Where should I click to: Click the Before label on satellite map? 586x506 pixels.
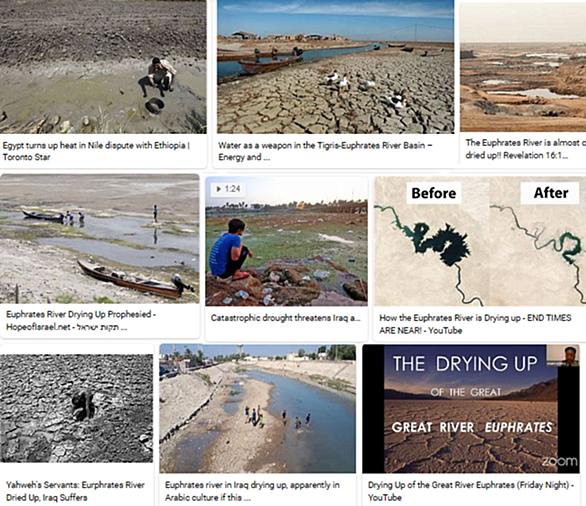(x=434, y=193)
